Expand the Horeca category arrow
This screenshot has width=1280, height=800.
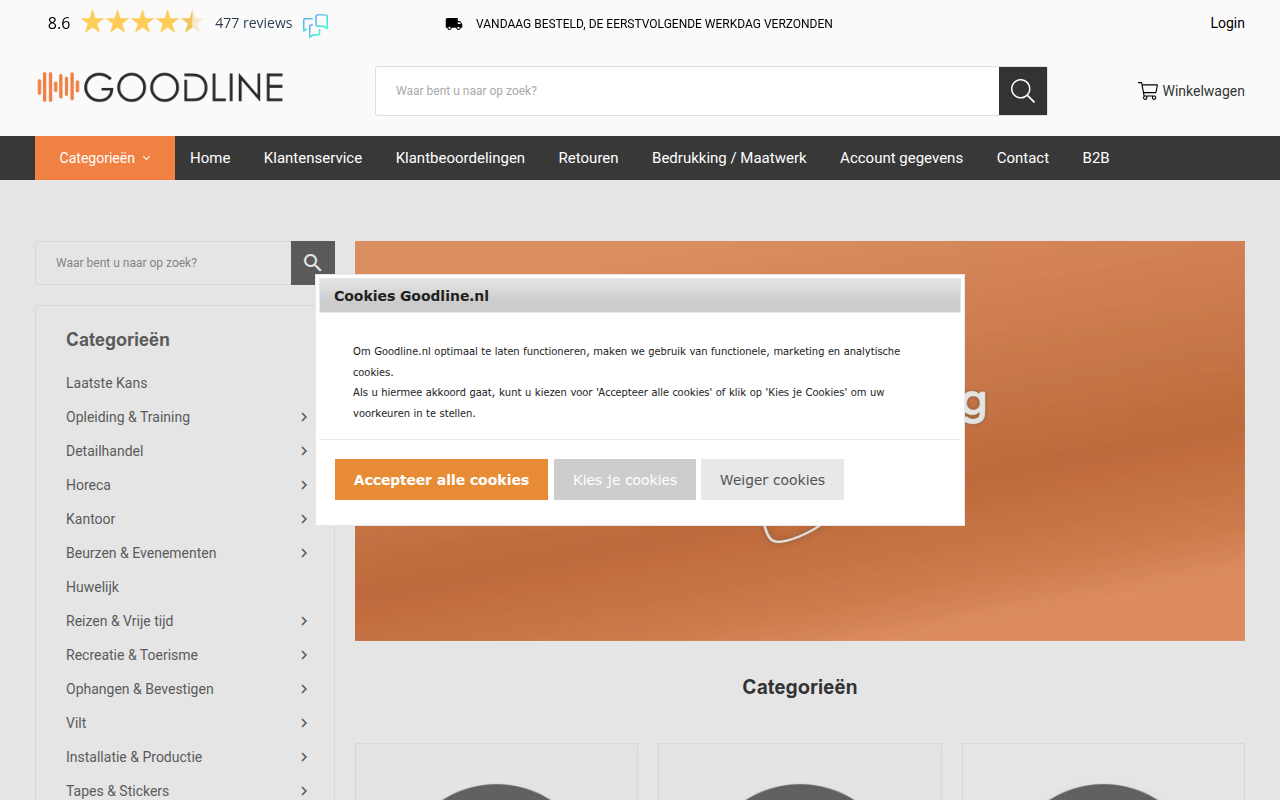[x=304, y=485]
